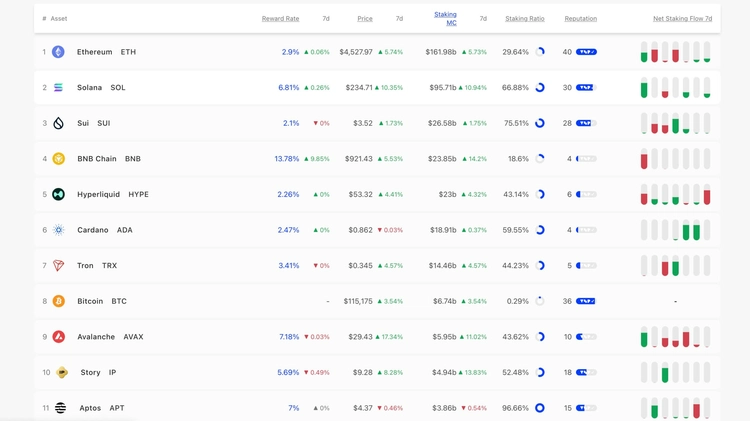Click the Sui droplet icon

(58, 124)
